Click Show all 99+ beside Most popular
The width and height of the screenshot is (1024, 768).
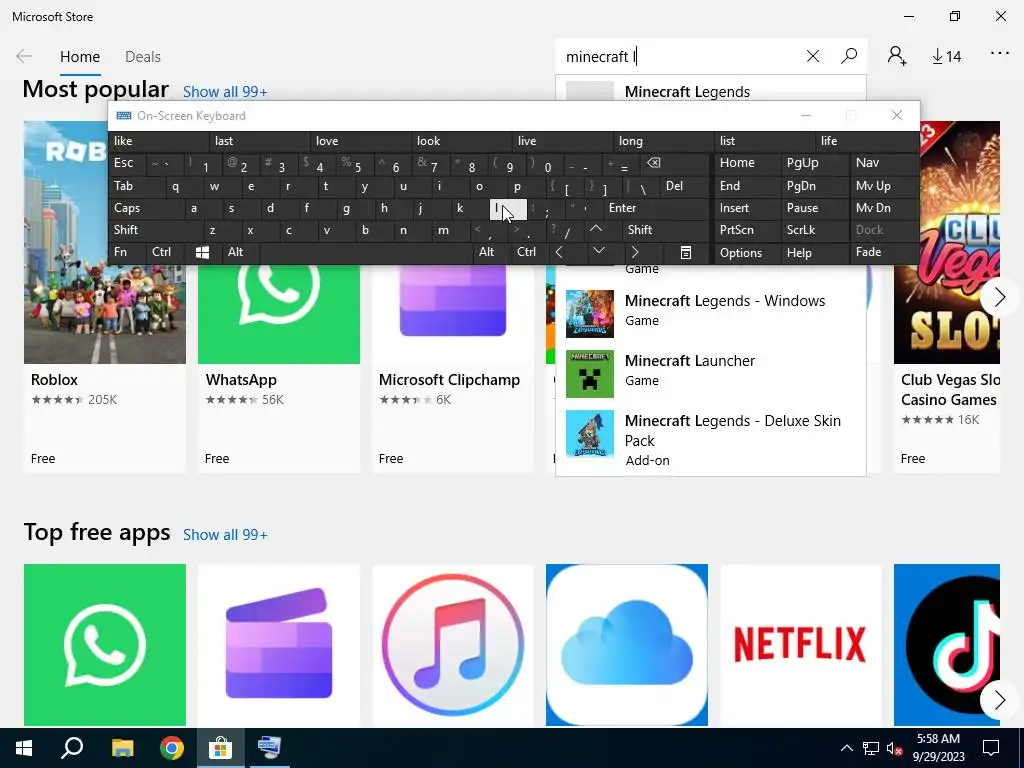225,92
